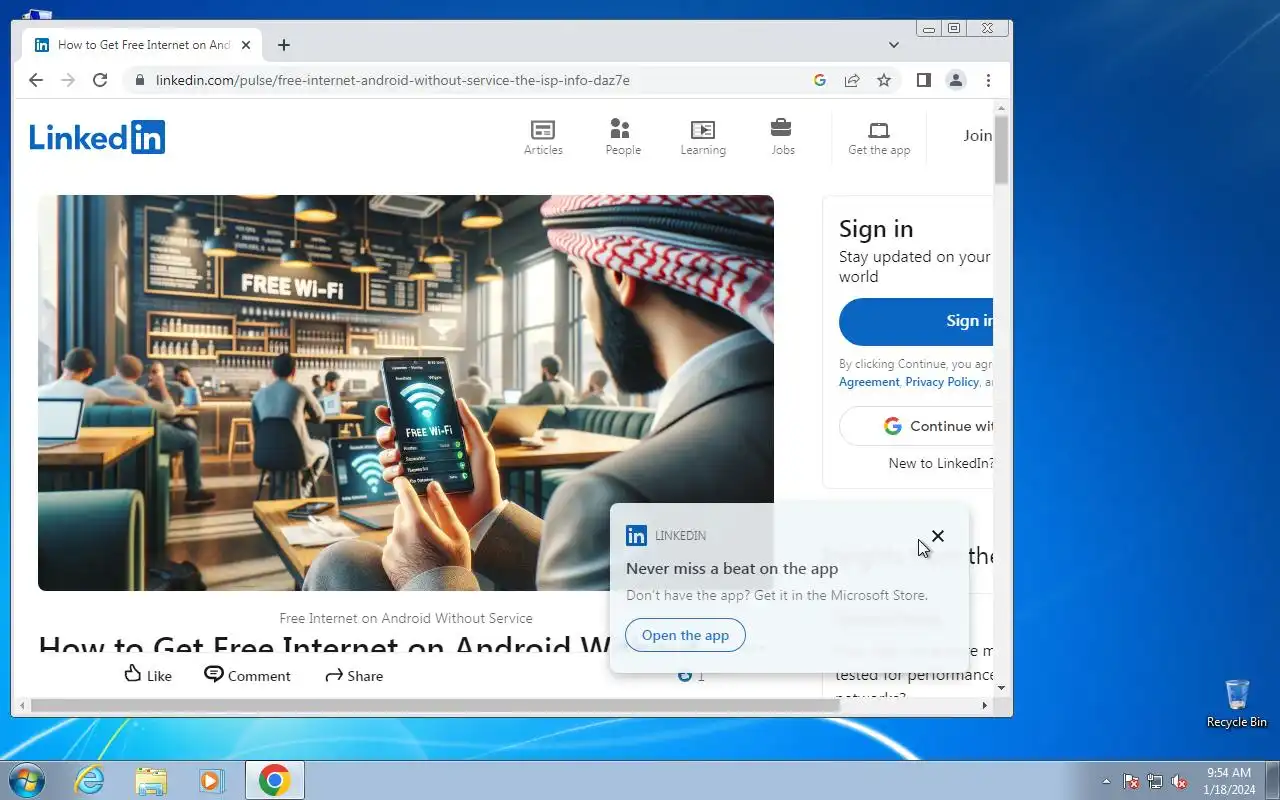
Task: Open a new tab
Action: tap(284, 45)
